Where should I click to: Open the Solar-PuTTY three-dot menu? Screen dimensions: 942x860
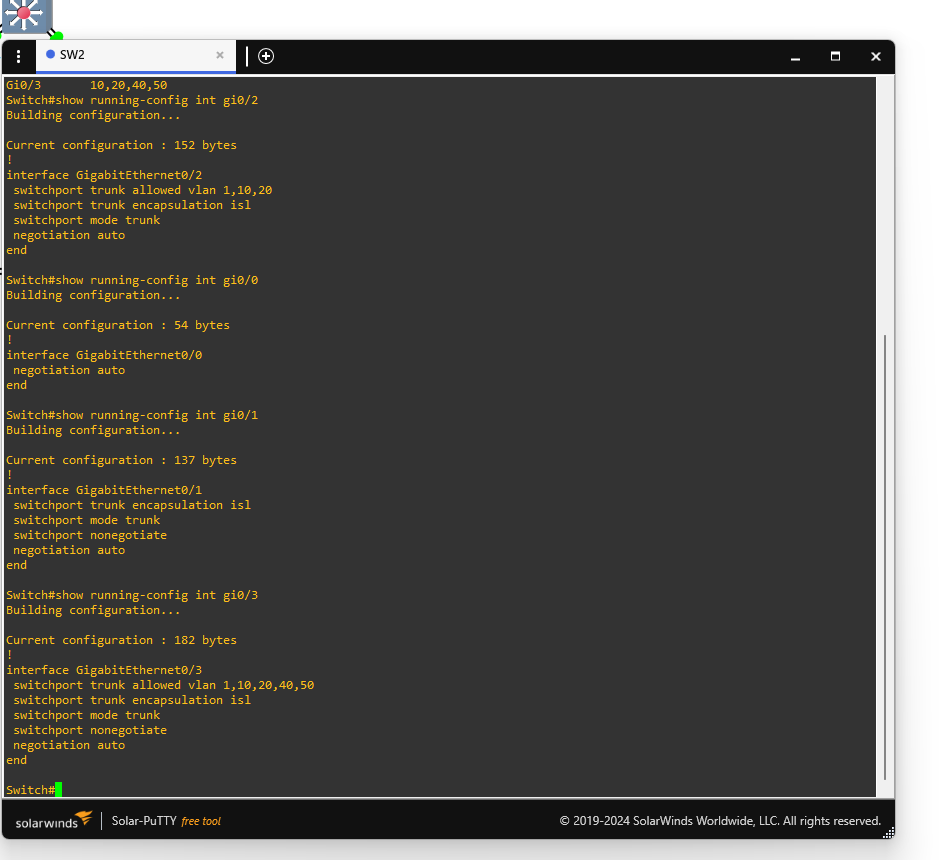click(x=19, y=56)
